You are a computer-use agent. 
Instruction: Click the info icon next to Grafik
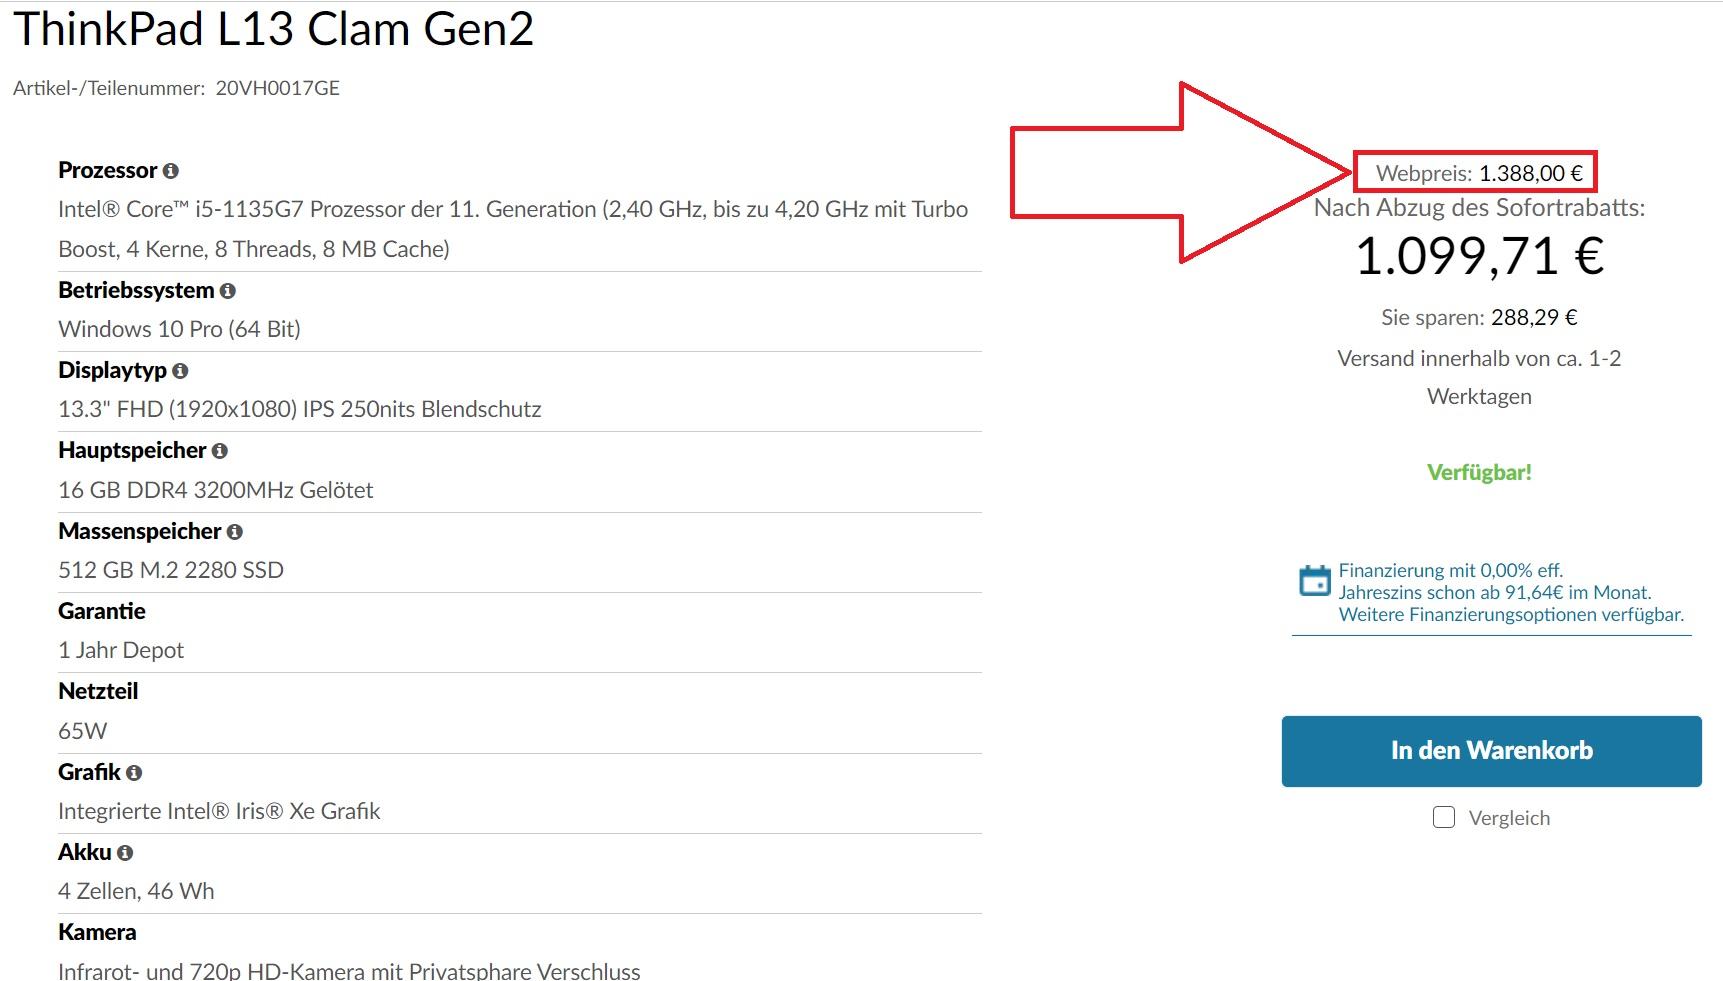point(134,773)
